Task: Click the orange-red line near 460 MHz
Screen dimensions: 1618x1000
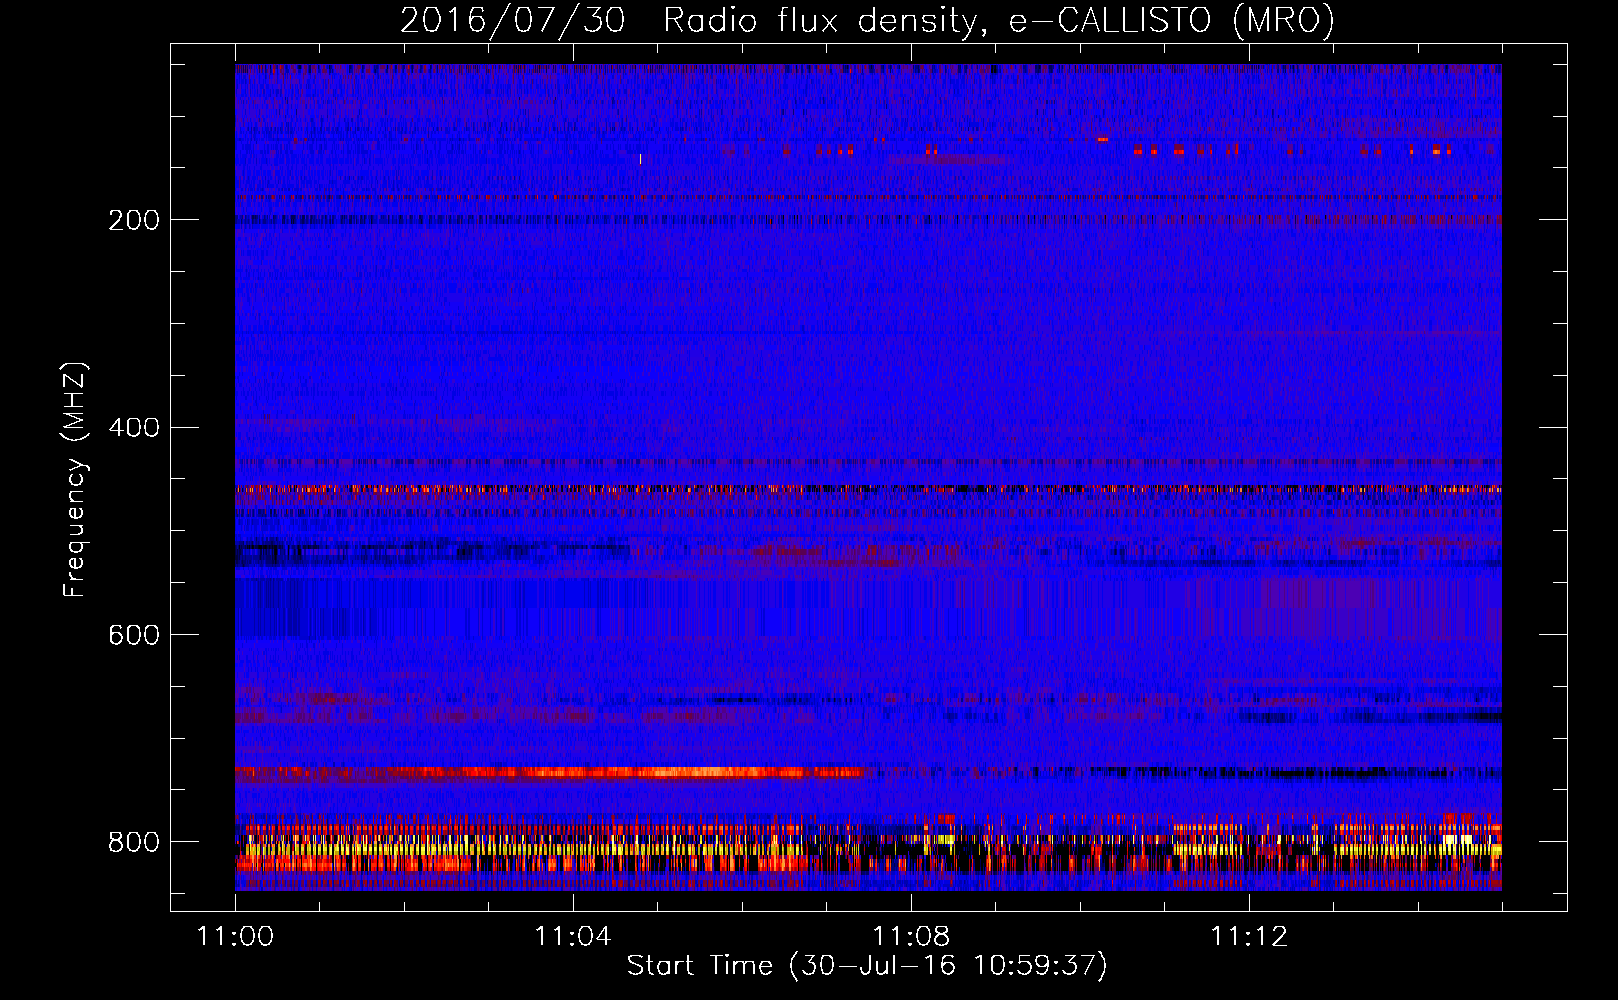Action: 868,489
